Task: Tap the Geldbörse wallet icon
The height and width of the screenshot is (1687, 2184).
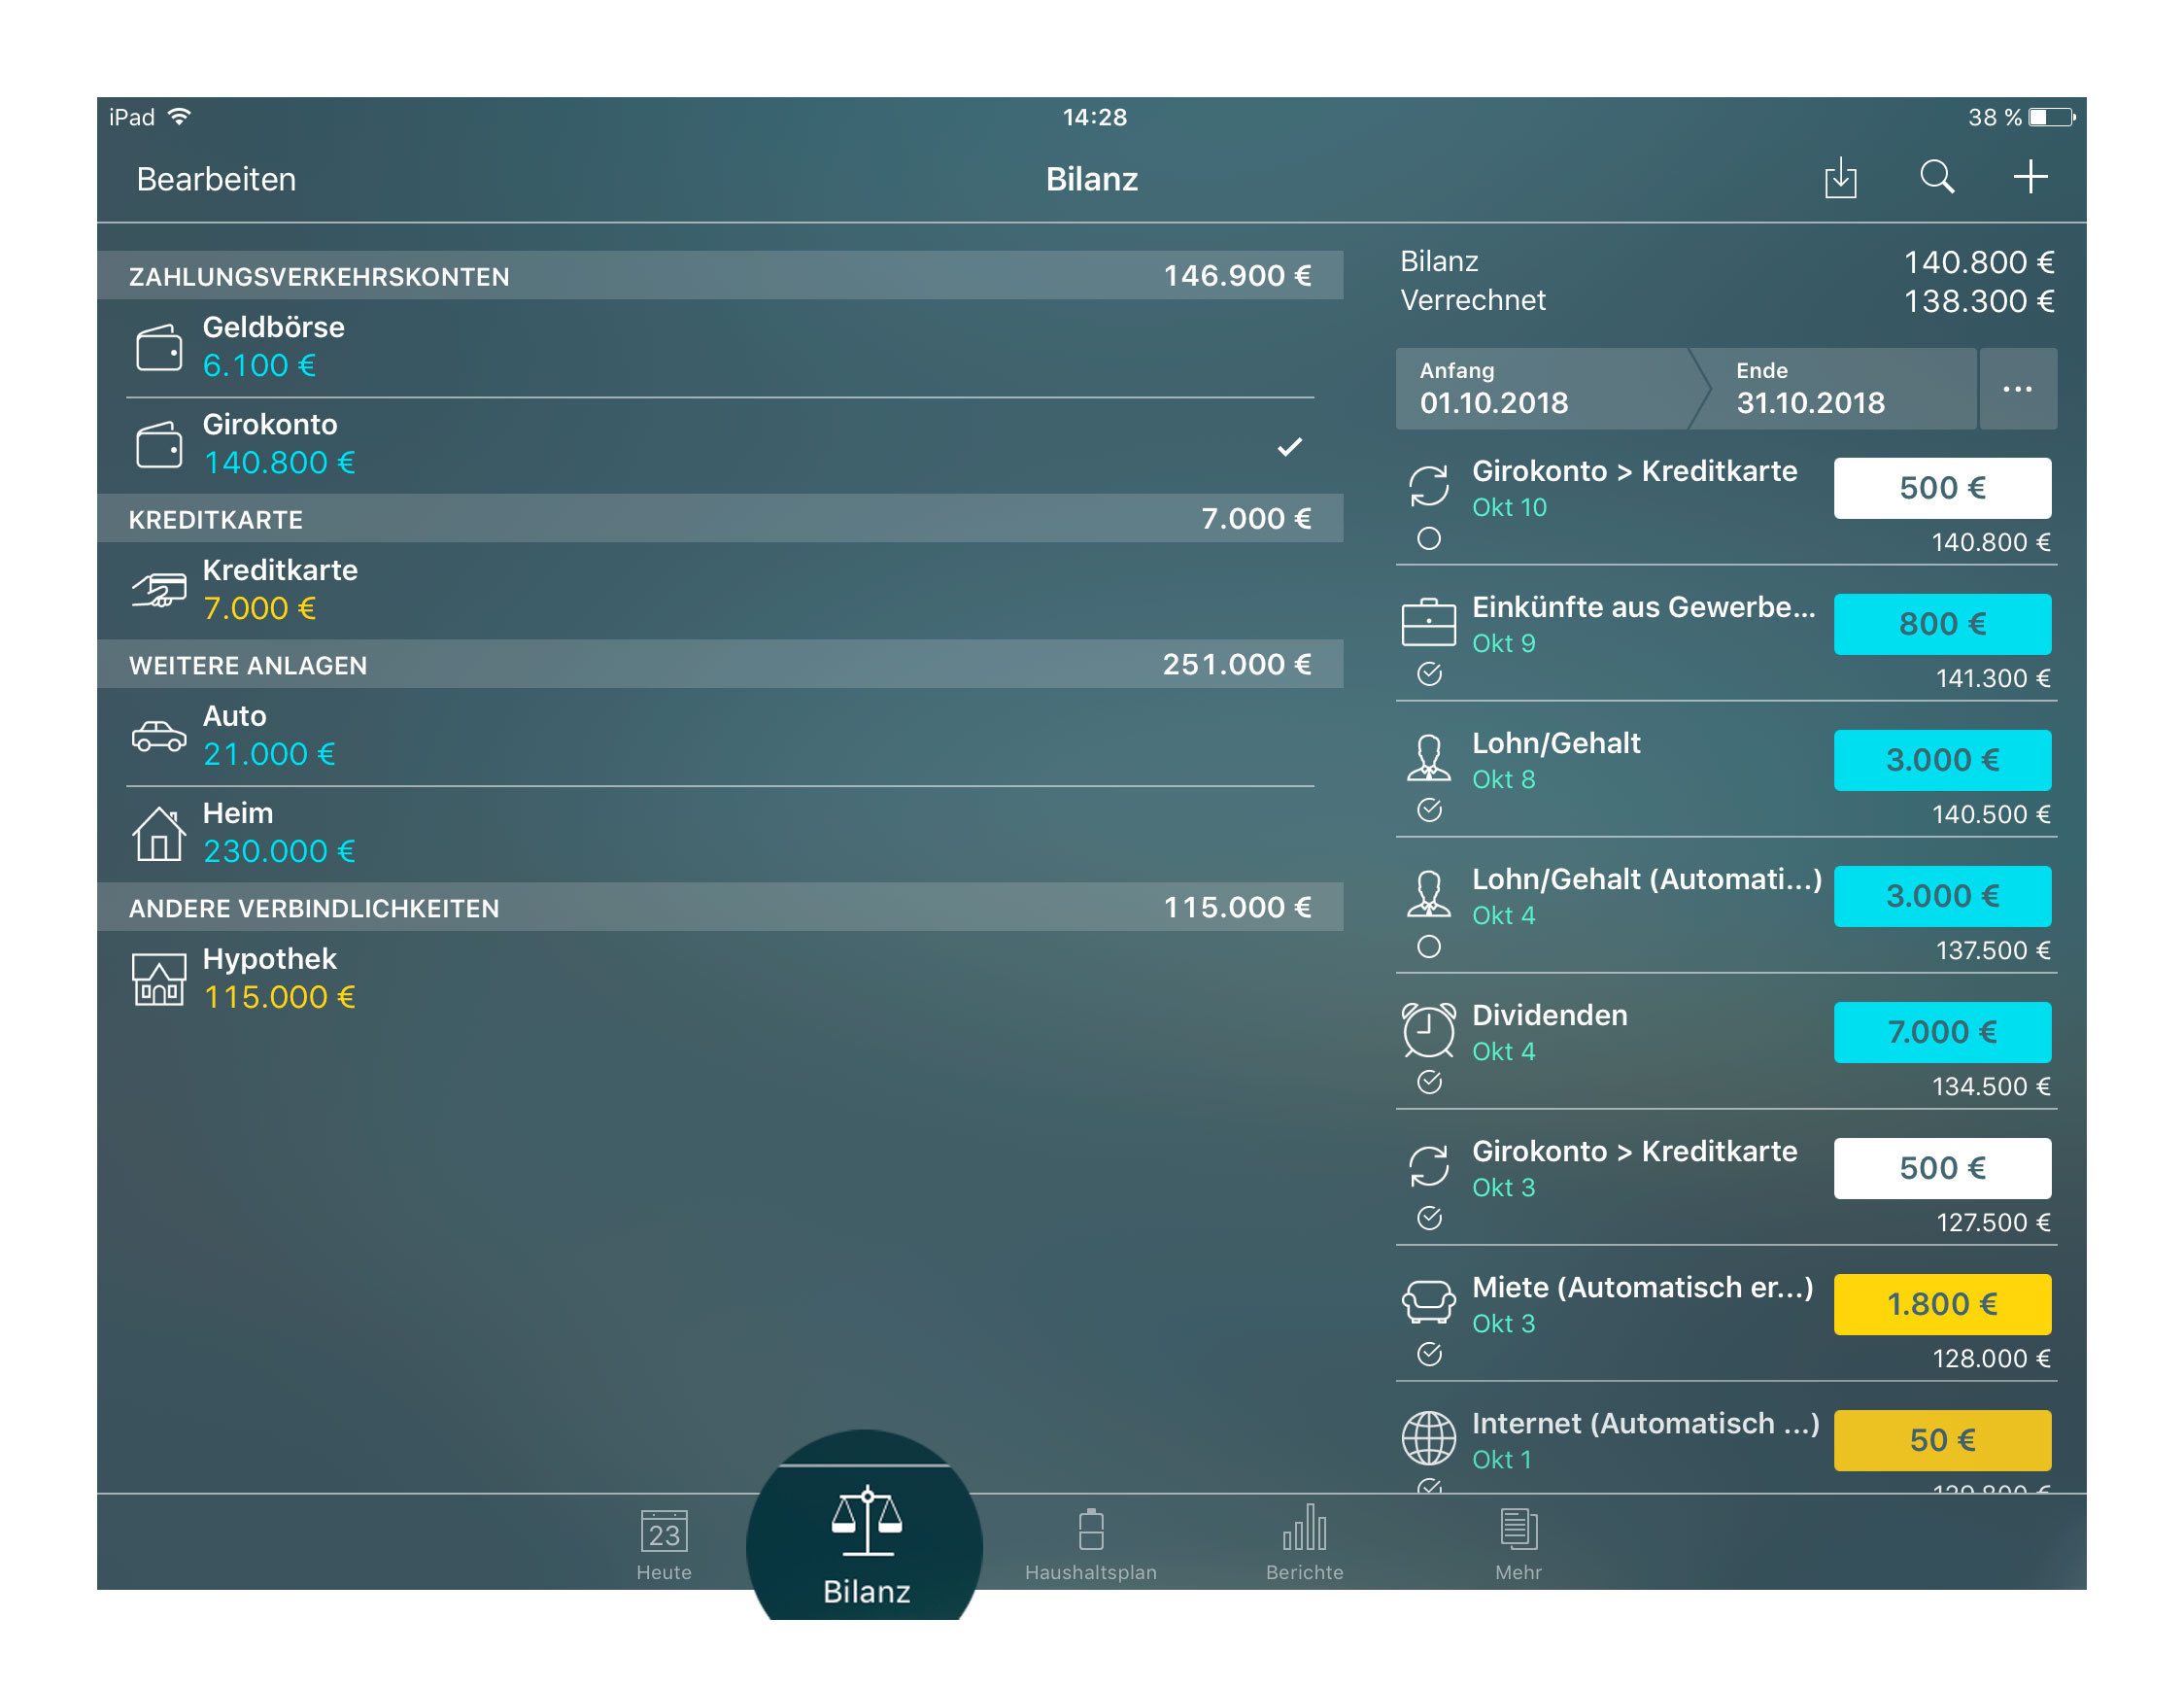Action: tap(159, 347)
